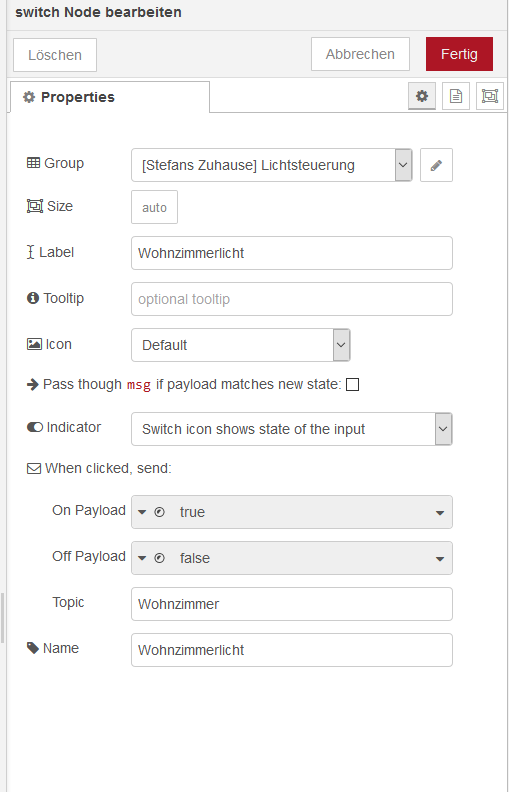
Task: Open the Group dropdown for Lichtsteuerung
Action: [272, 165]
